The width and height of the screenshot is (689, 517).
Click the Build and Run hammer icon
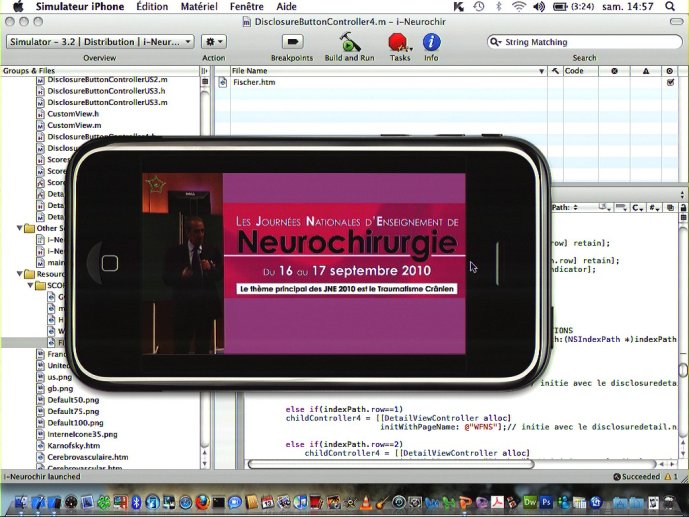[350, 42]
